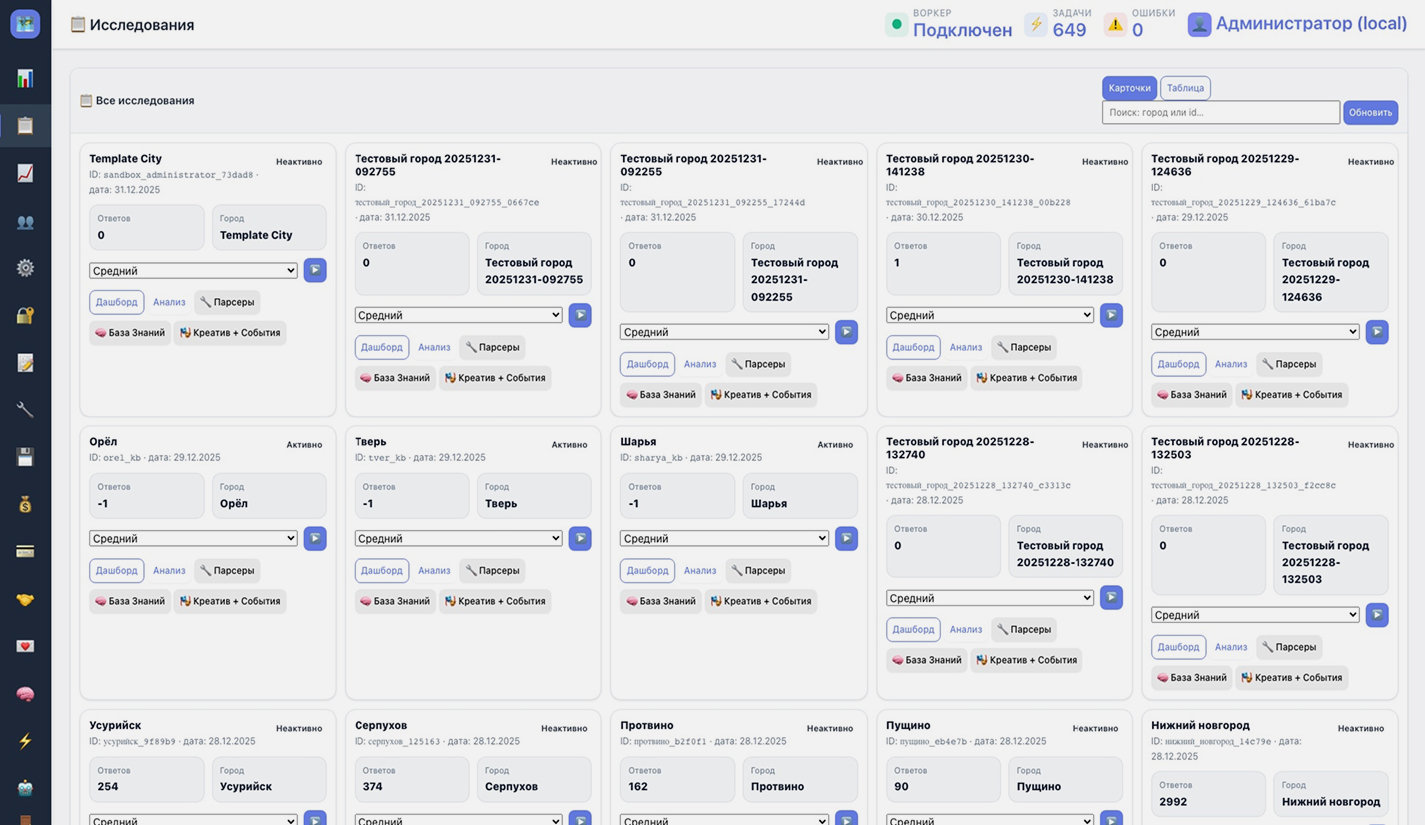Click the lightning bolt sidebar icon
The image size is (1425, 825).
(x=25, y=741)
